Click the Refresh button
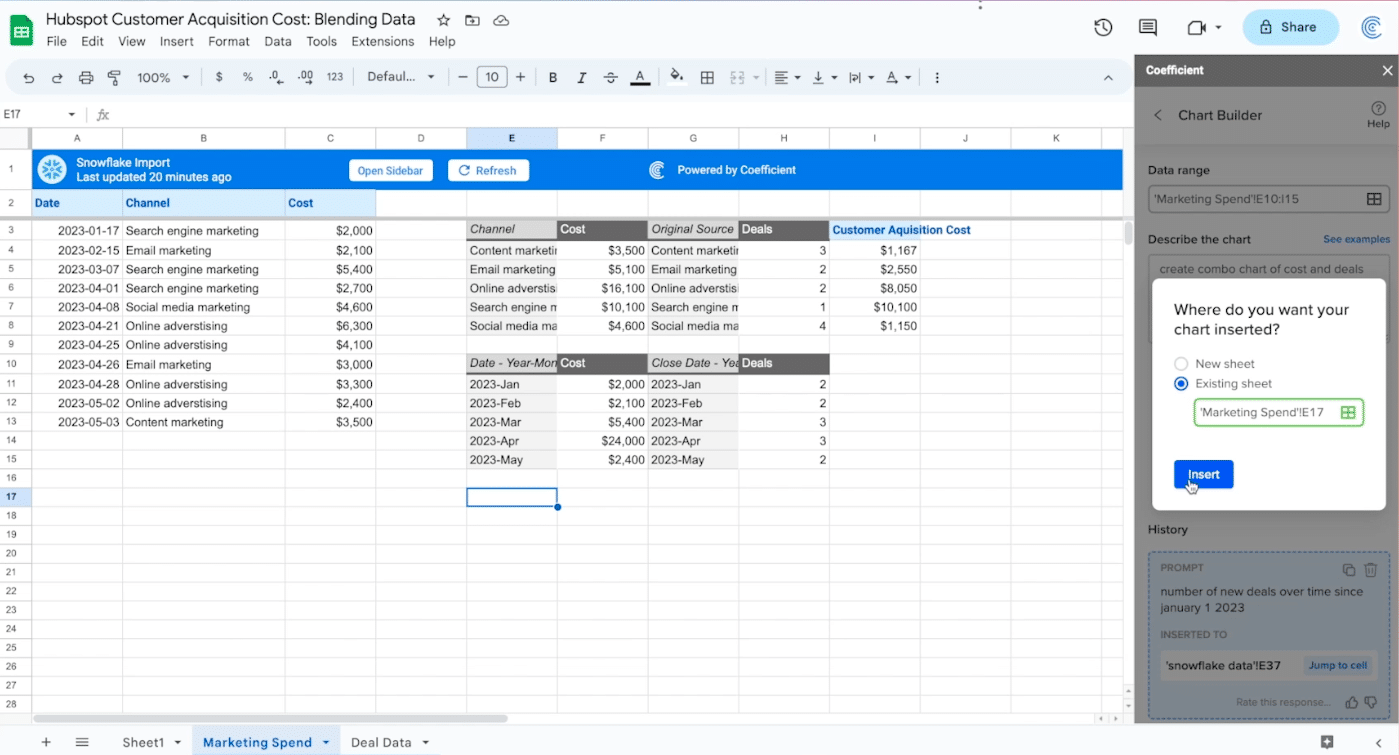The height and width of the screenshot is (755, 1399). (488, 170)
